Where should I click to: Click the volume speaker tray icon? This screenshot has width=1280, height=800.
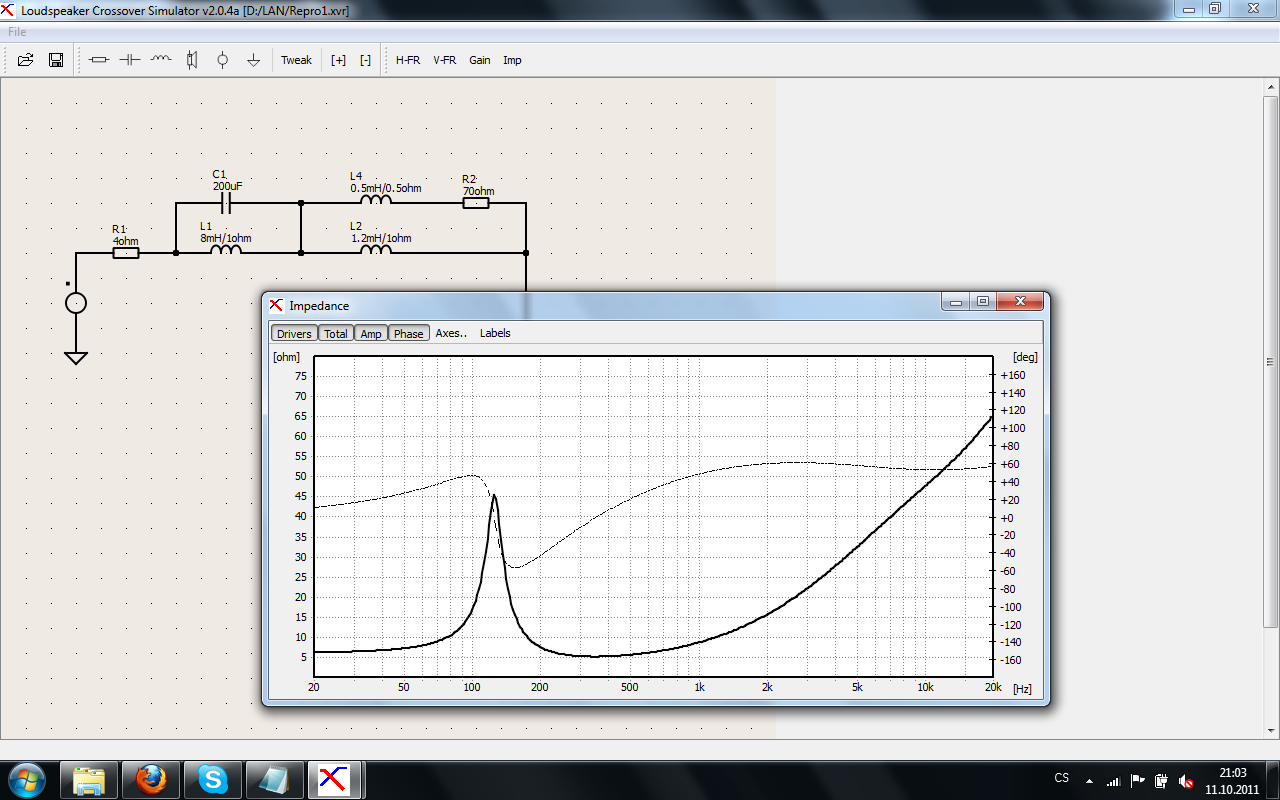tap(1186, 780)
